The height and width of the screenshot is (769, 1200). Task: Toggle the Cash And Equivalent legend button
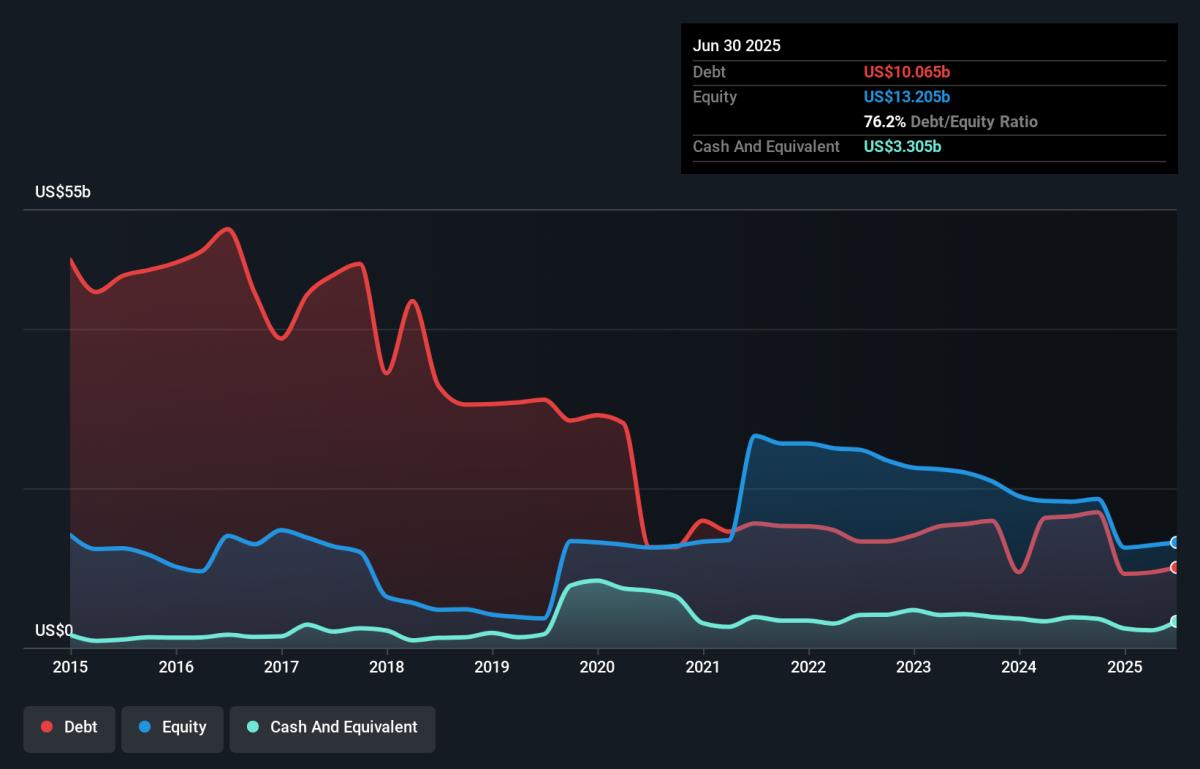click(x=332, y=727)
